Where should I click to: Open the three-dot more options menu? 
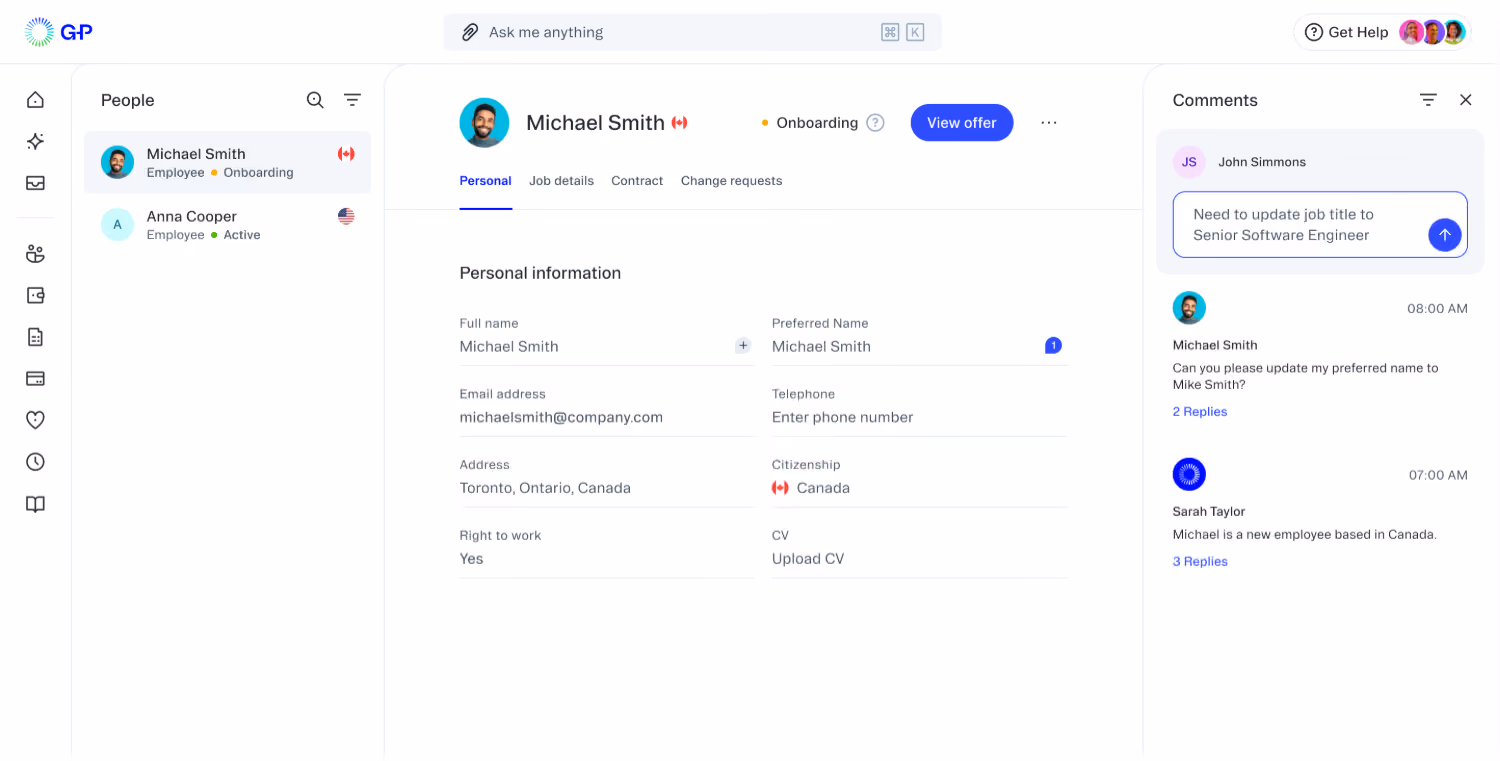pyautogui.click(x=1048, y=123)
